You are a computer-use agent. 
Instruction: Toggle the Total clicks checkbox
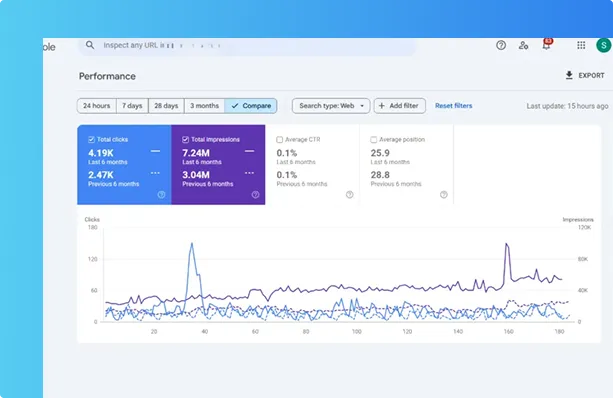point(91,140)
